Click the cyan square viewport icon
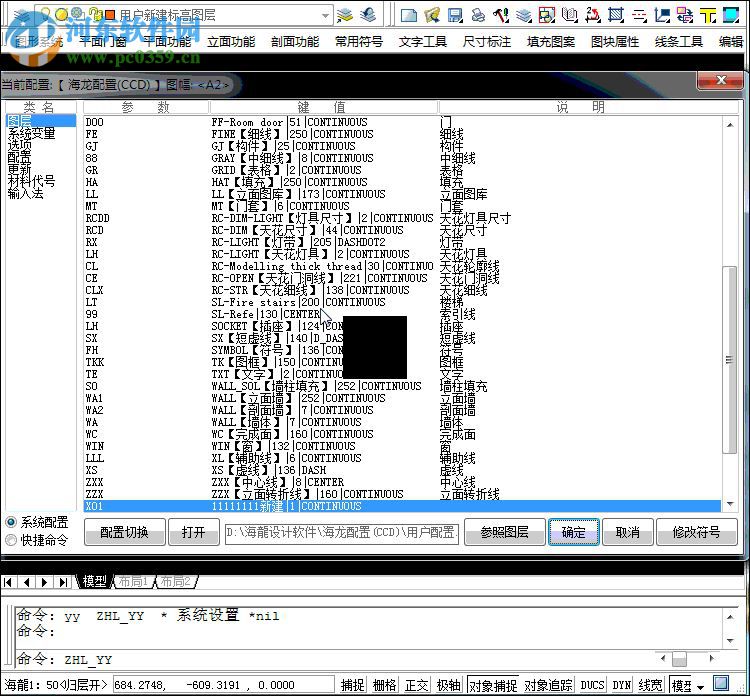This screenshot has height=696, width=750. click(x=730, y=15)
